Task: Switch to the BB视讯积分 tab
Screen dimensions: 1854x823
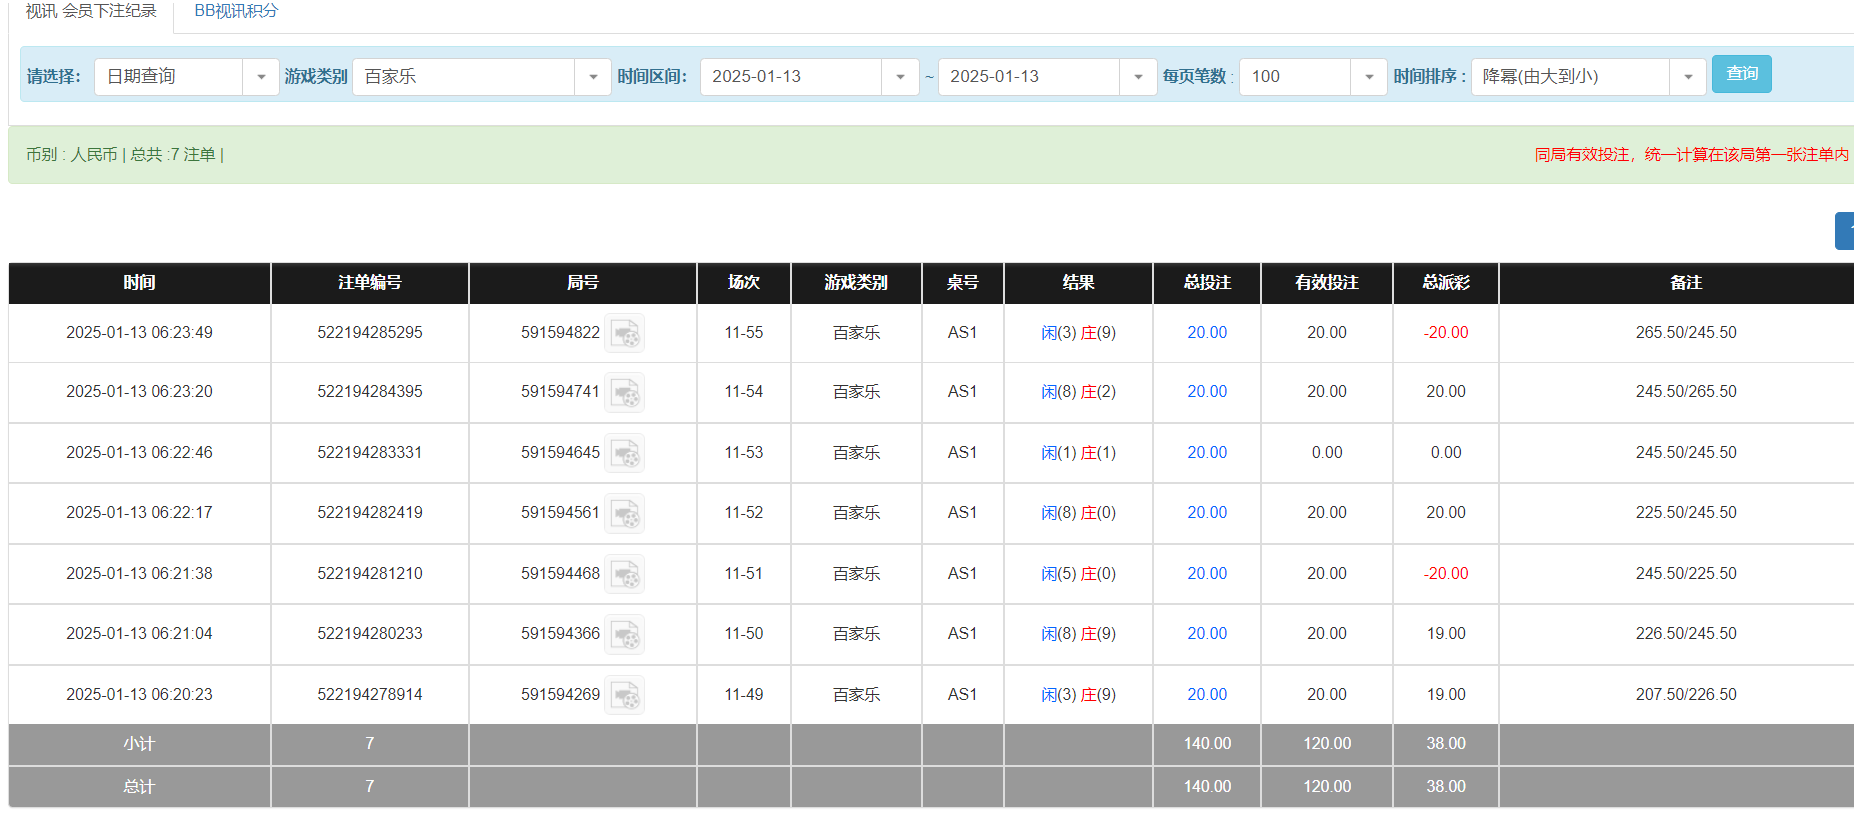Action: coord(236,11)
